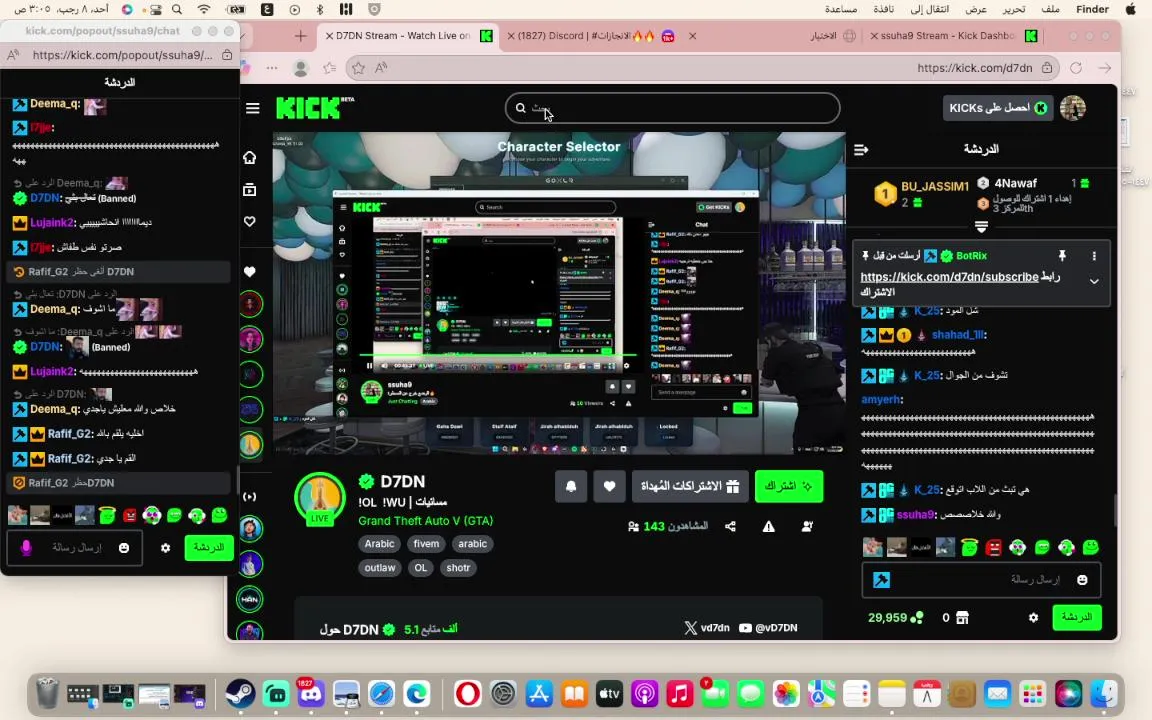
Task: Open the ملف menu in menu bar
Action: pyautogui.click(x=1051, y=10)
